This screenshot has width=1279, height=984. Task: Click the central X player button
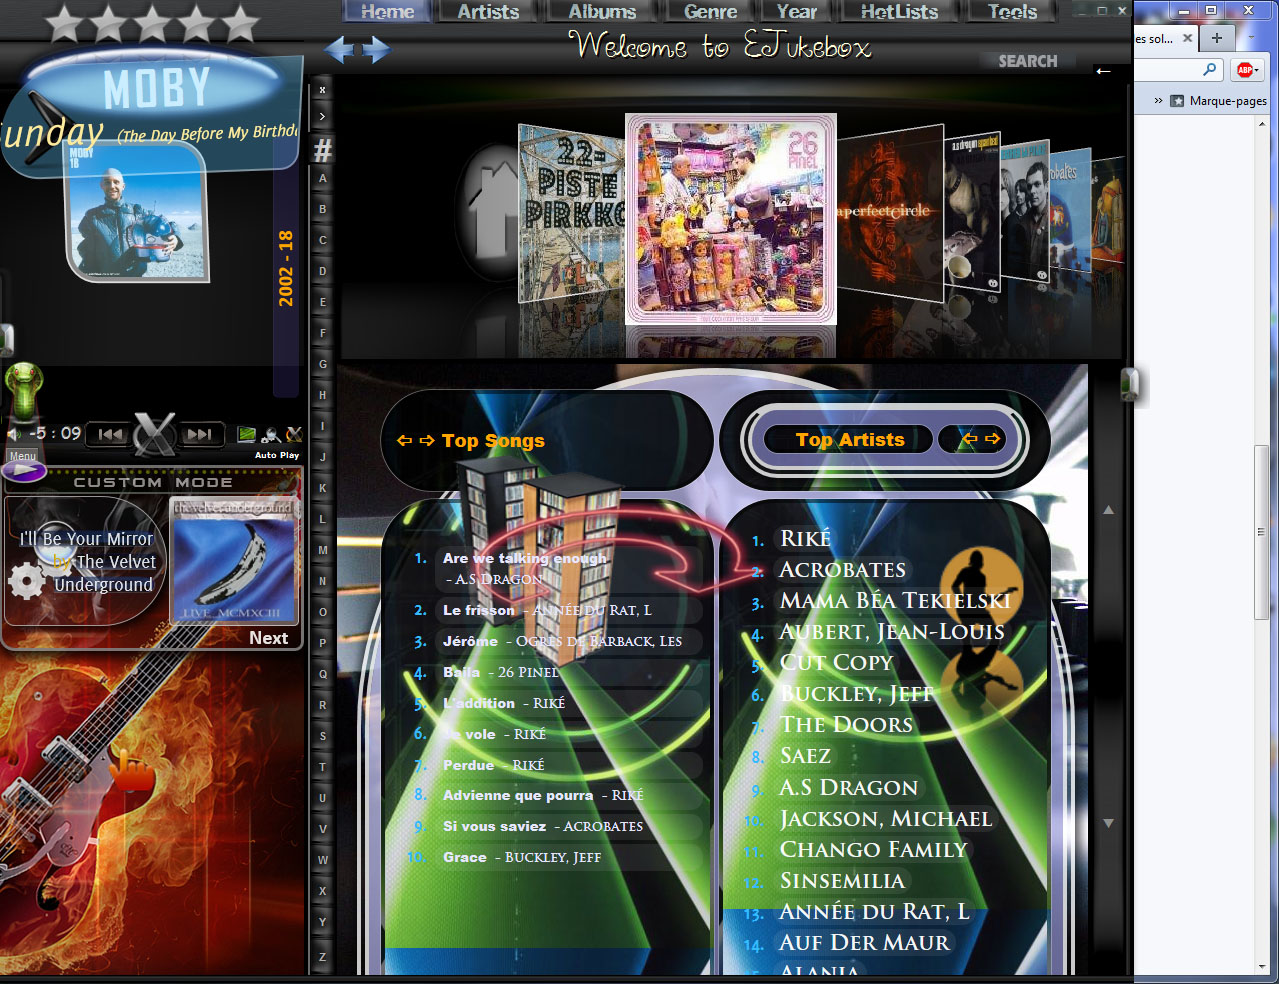pyautogui.click(x=155, y=435)
